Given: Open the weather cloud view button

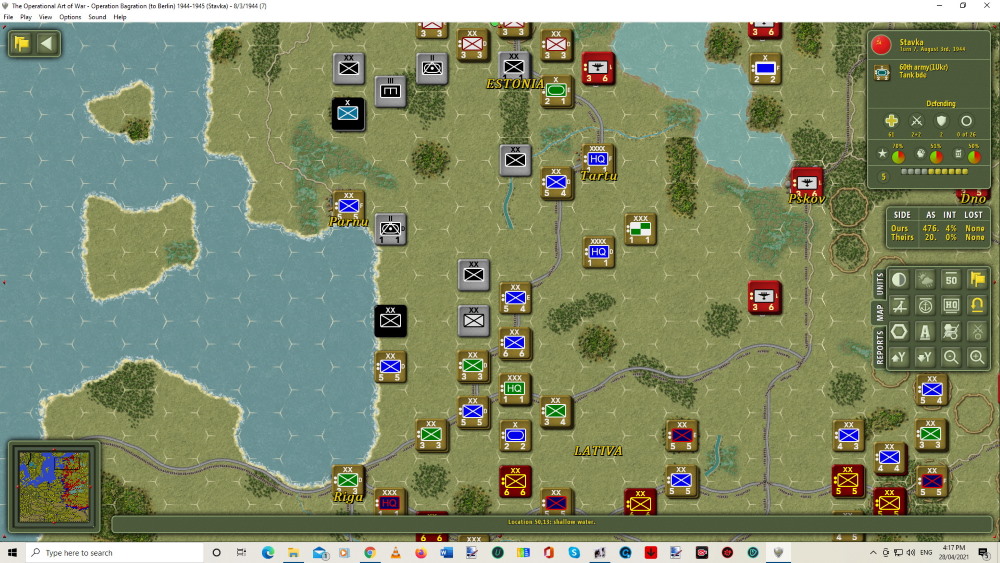Looking at the screenshot, I should [925, 279].
